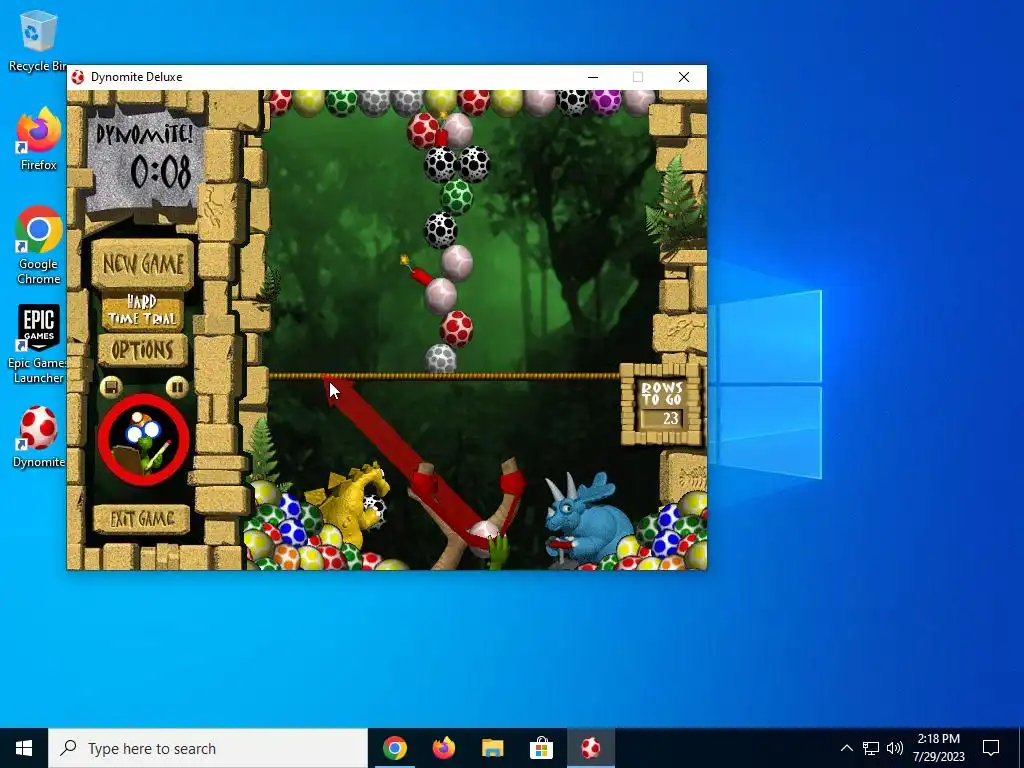Screen dimensions: 1024x768
Task: Click the dynamite stick beside pink eggs
Action: pos(417,270)
